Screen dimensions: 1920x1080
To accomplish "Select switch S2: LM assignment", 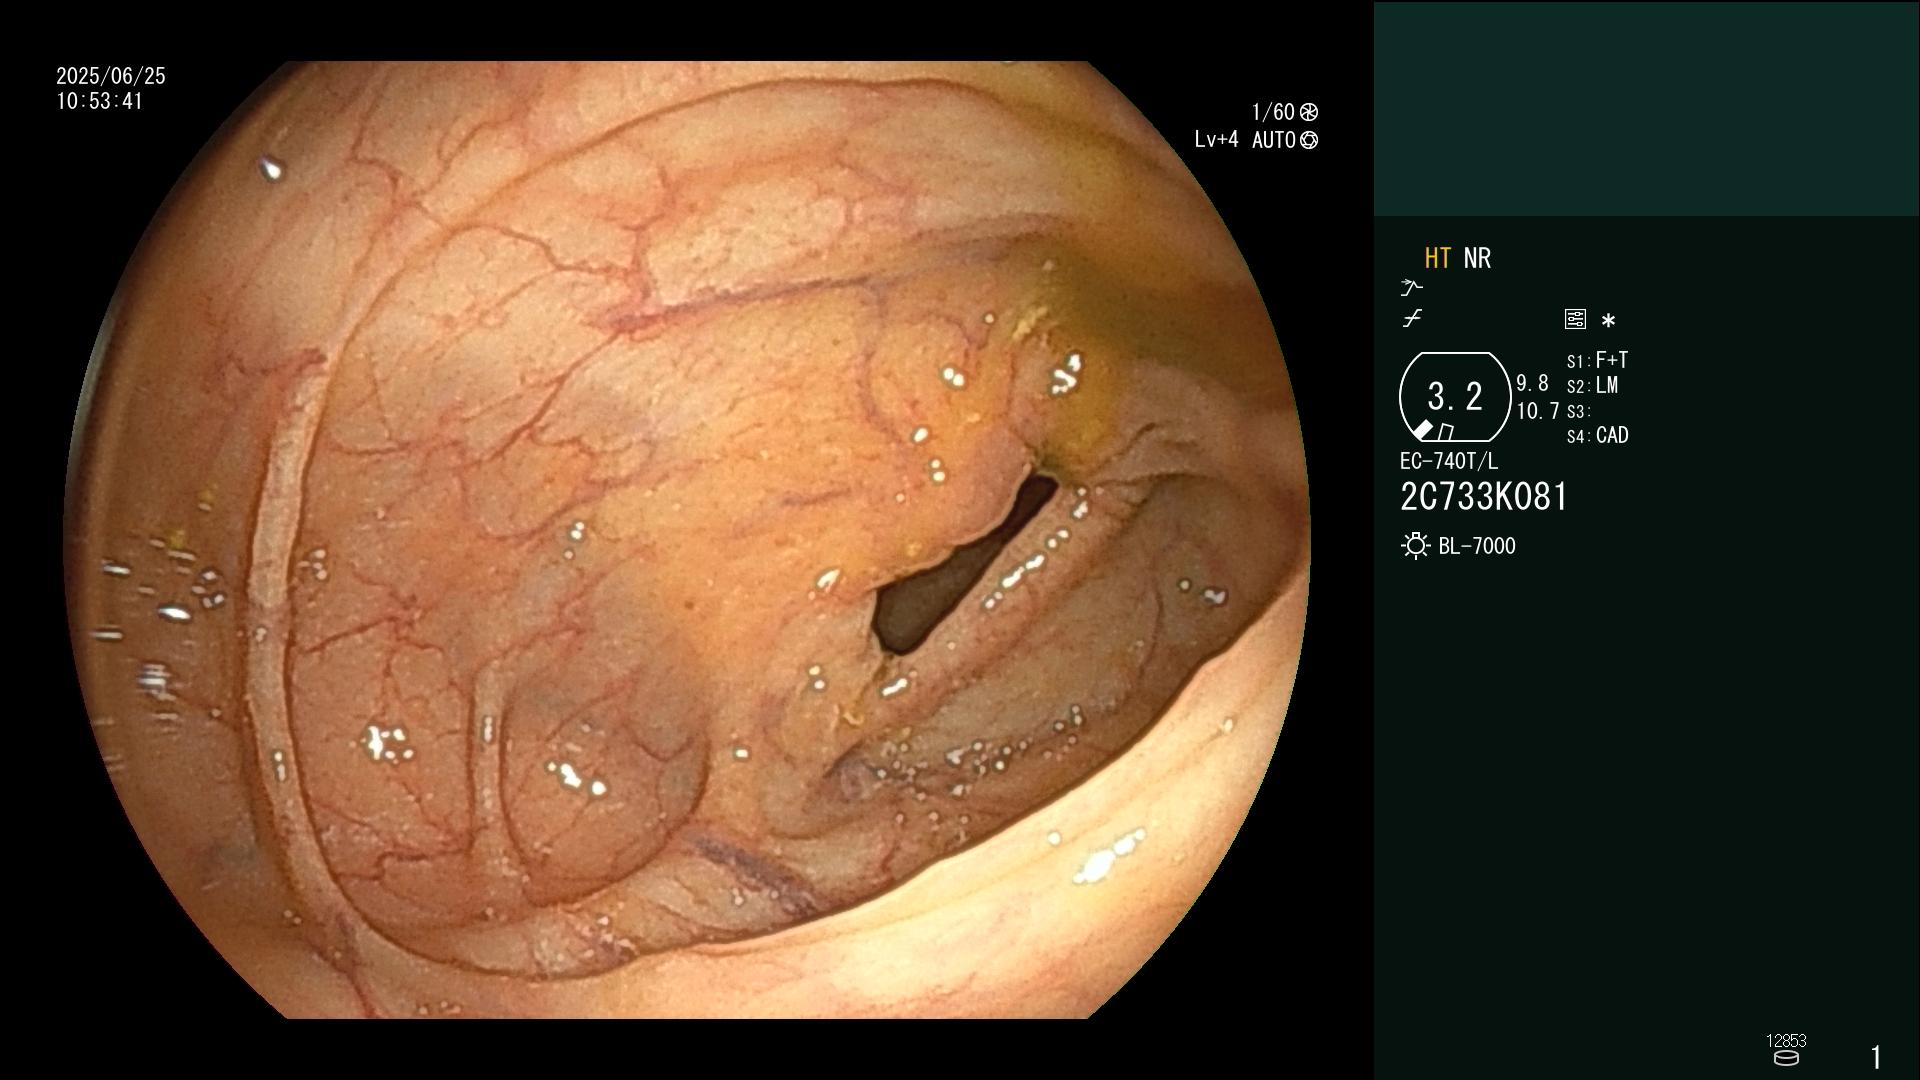I will coord(1592,386).
